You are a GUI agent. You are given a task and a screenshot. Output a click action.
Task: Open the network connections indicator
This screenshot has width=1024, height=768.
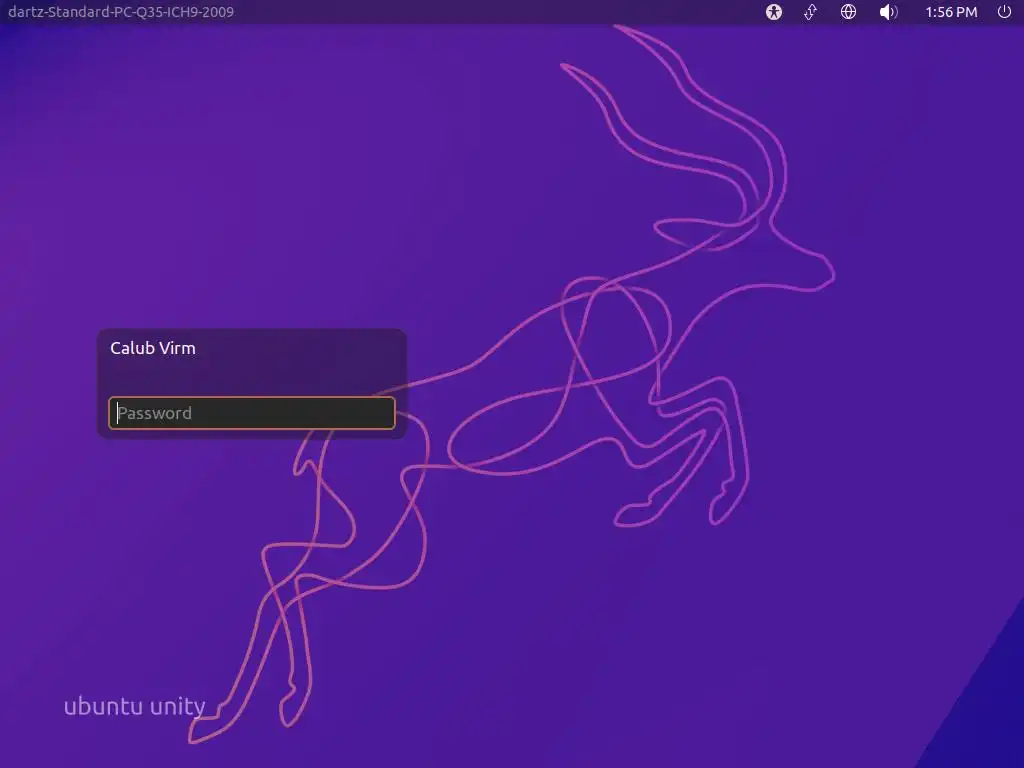click(x=810, y=12)
